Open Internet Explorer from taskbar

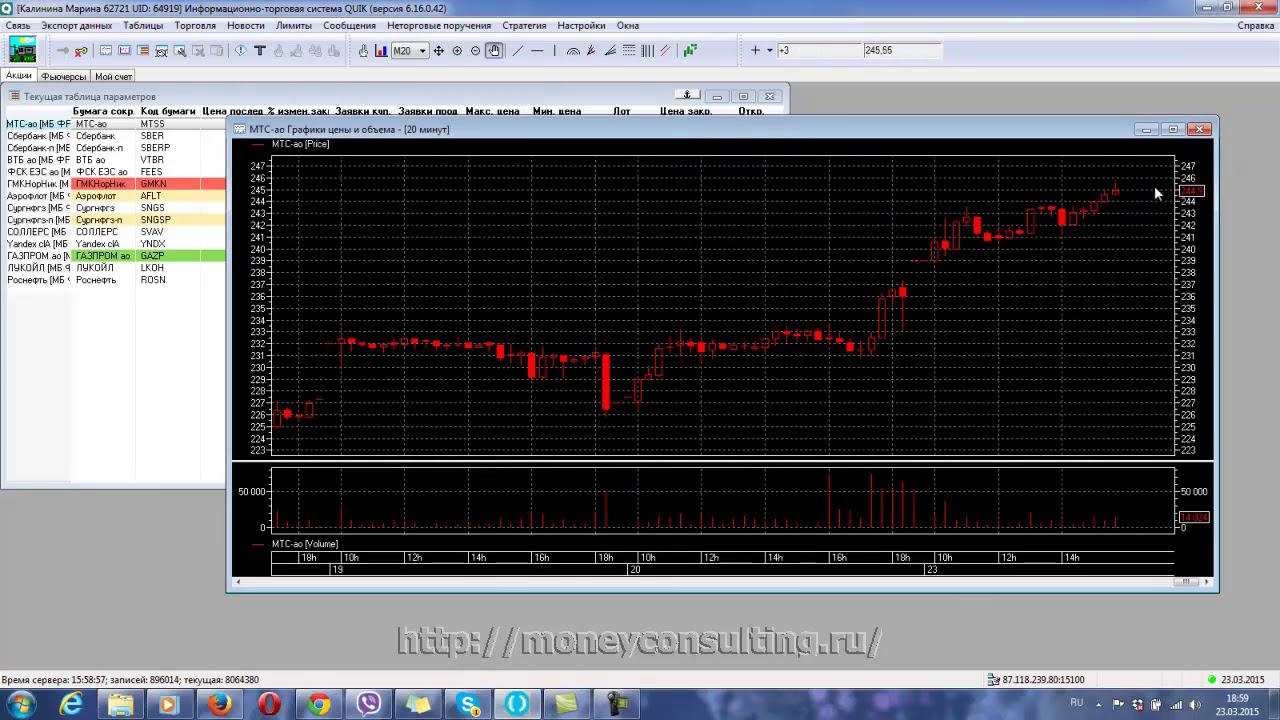[x=71, y=705]
